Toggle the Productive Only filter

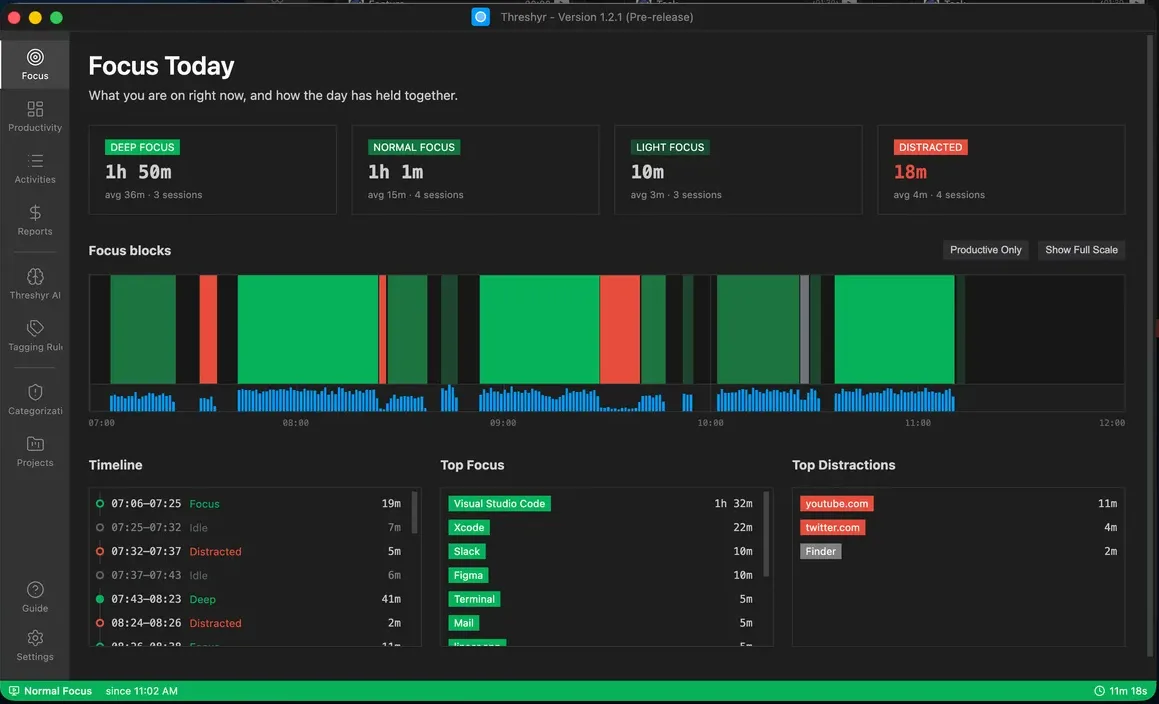985,250
